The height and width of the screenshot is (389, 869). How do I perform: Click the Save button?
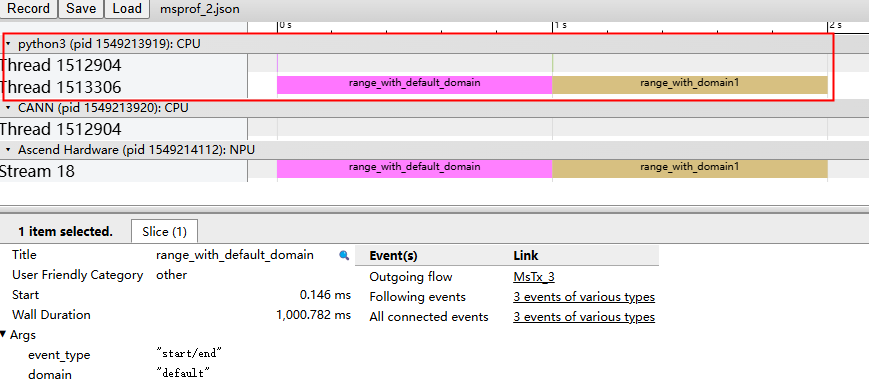click(x=81, y=9)
